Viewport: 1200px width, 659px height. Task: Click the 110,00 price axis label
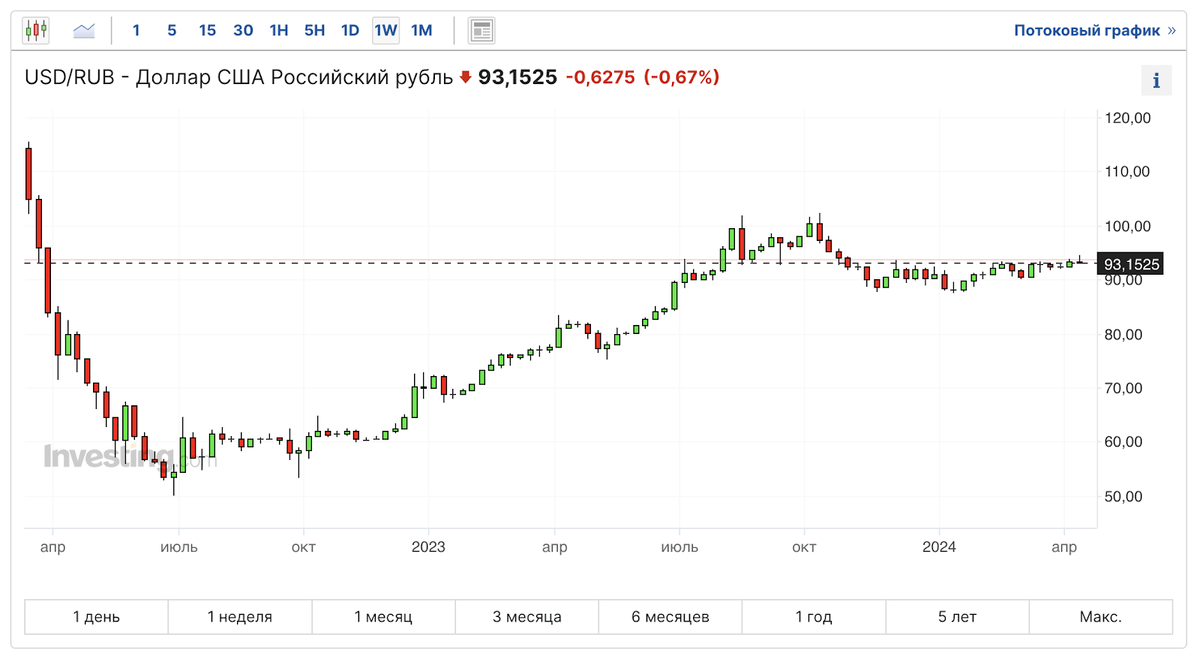1128,172
